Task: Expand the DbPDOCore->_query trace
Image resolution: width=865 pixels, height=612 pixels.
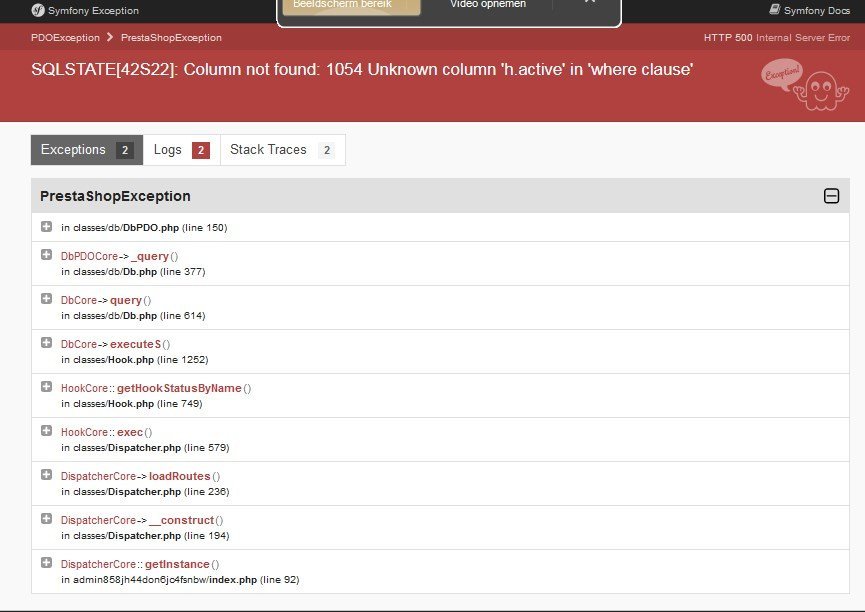Action: pyautogui.click(x=46, y=255)
